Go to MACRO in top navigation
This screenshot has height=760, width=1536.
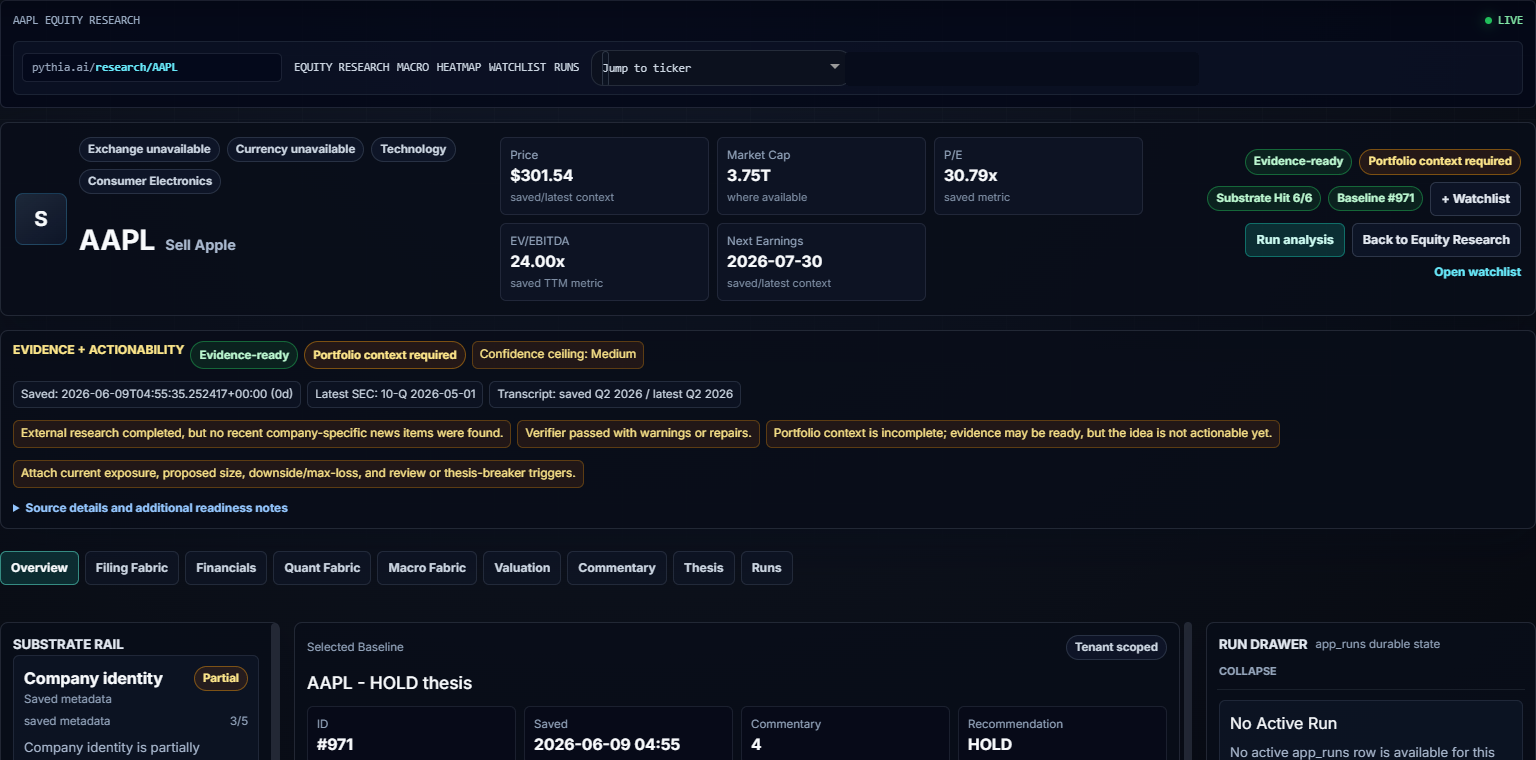(413, 68)
